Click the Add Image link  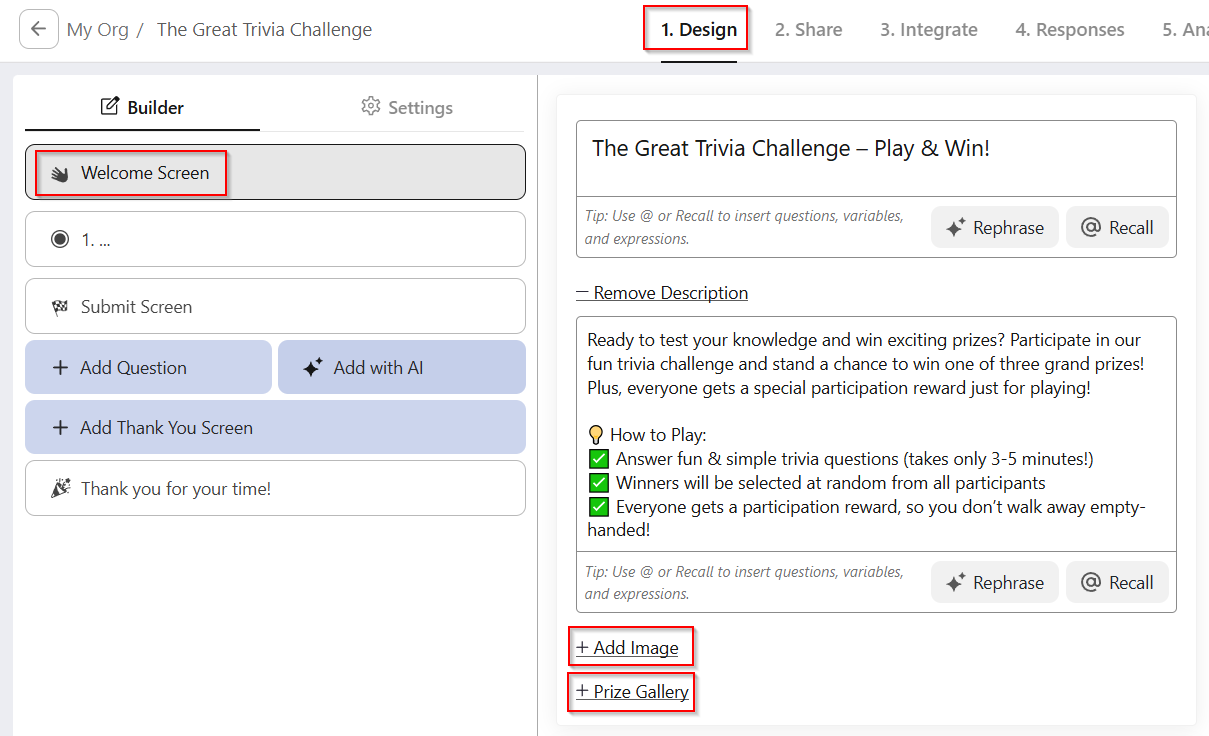[x=627, y=648]
